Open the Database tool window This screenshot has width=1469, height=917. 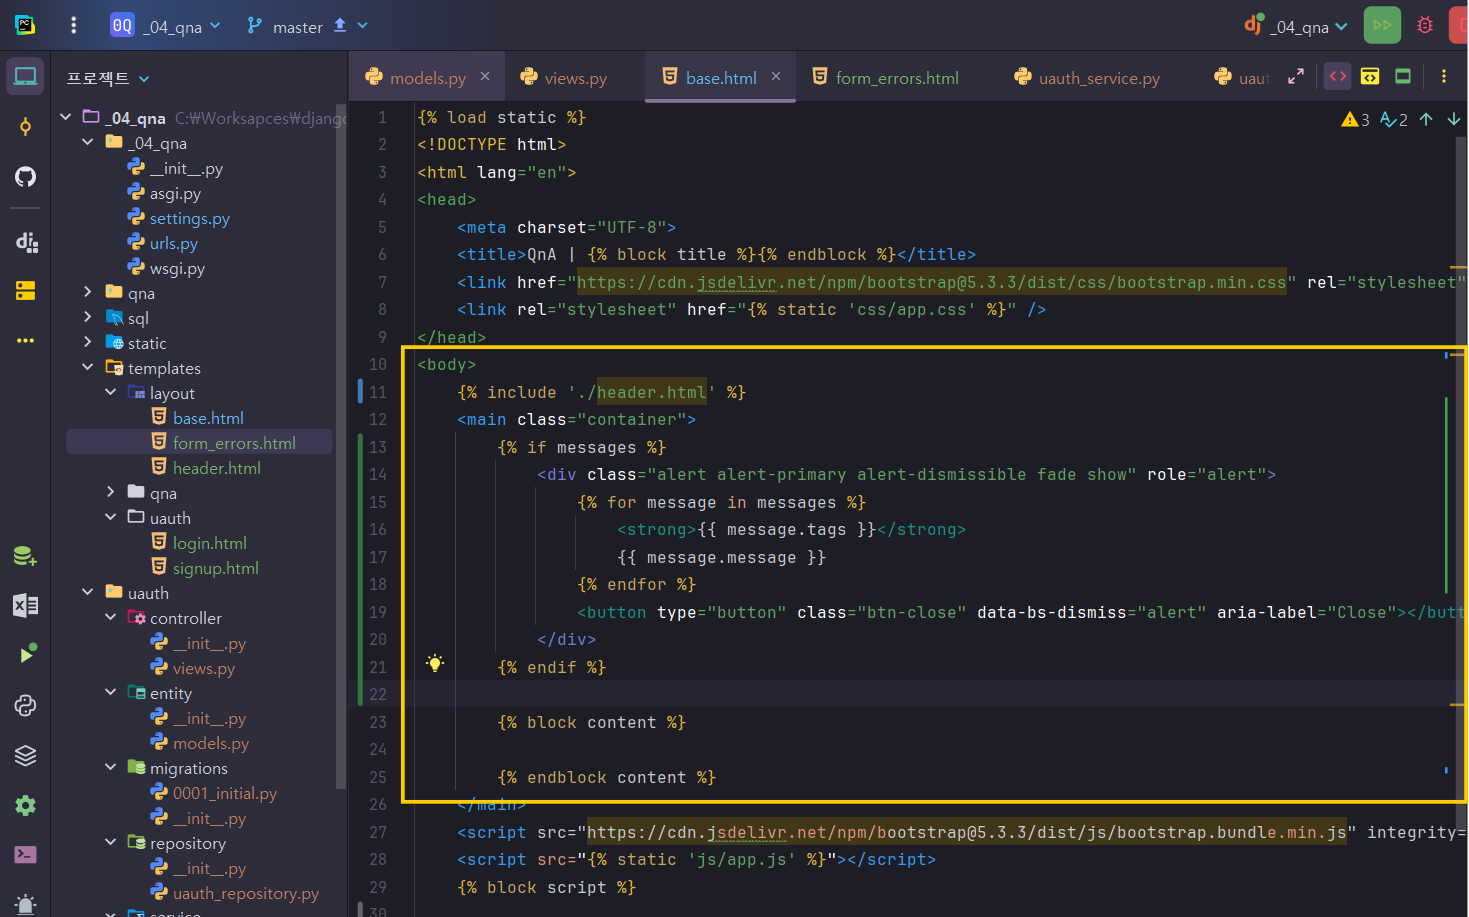pos(25,556)
